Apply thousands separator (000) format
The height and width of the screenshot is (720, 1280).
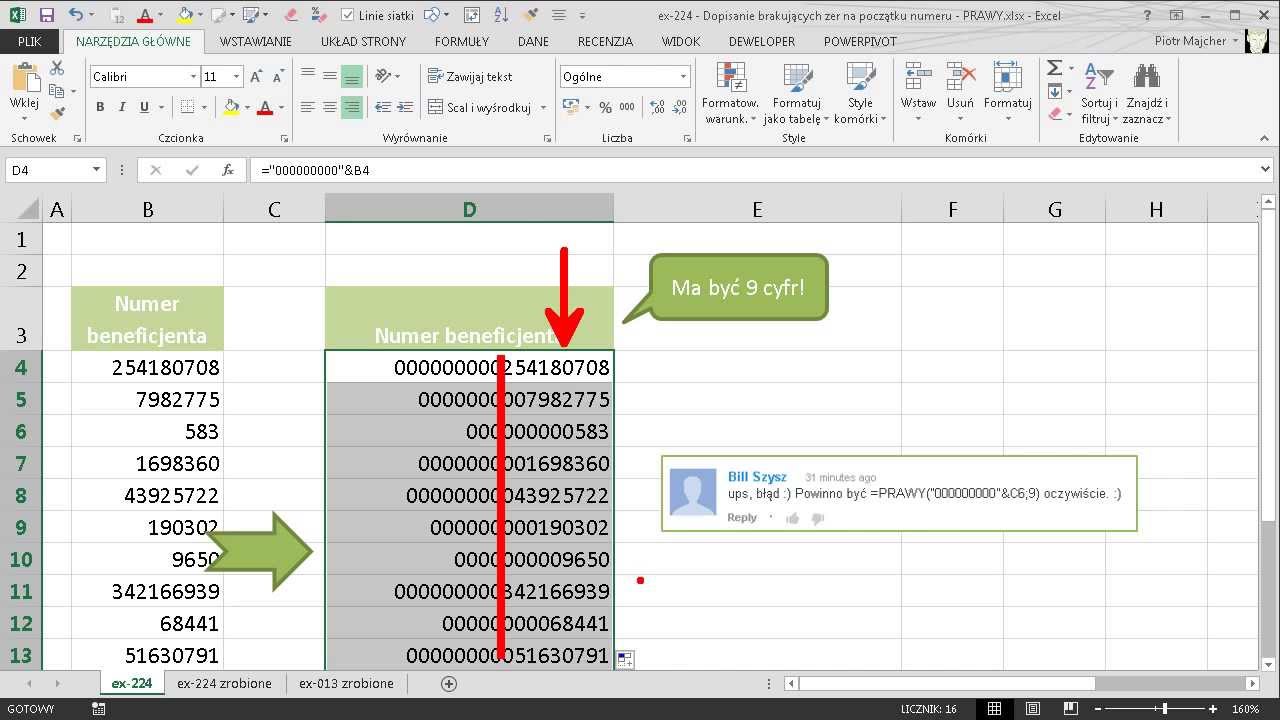point(627,107)
